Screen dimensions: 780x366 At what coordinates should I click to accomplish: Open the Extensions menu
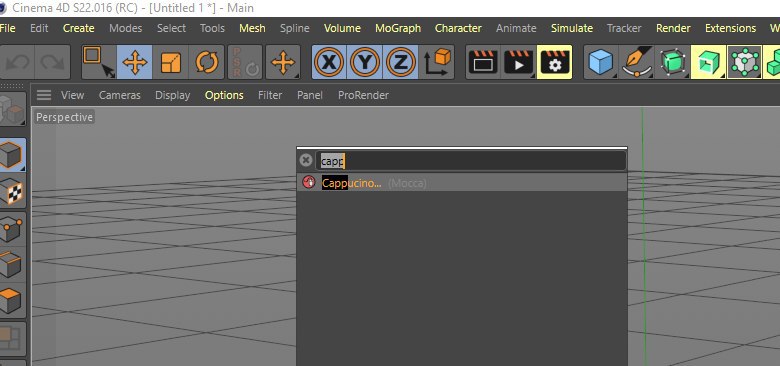tap(730, 28)
